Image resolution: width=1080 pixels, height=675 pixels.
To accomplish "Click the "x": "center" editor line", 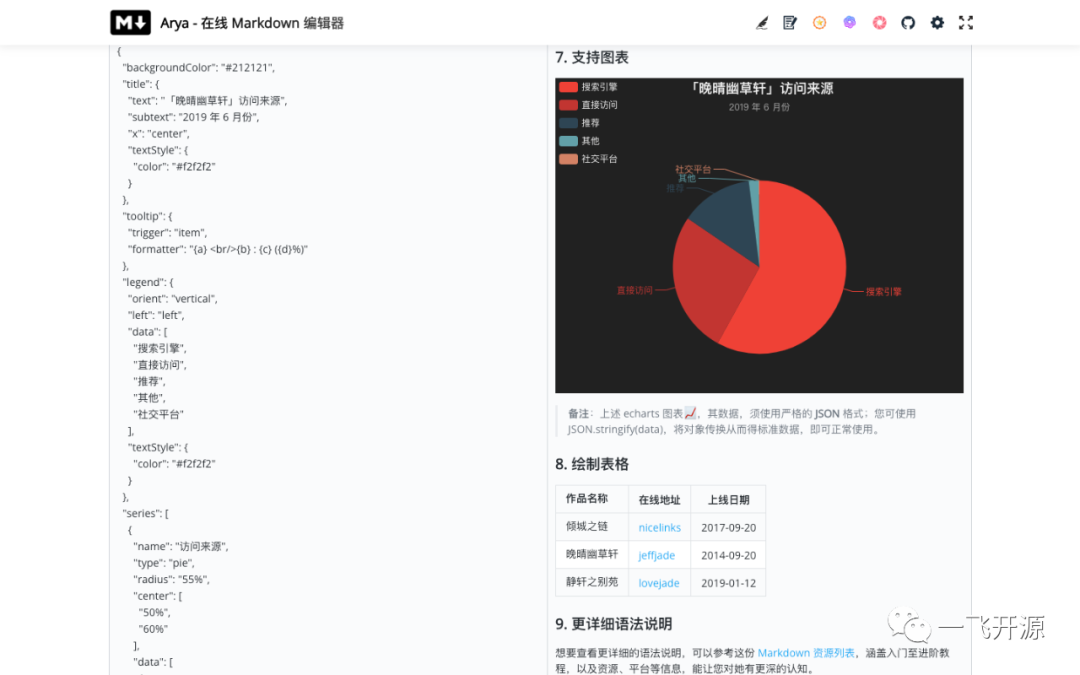I will point(158,134).
